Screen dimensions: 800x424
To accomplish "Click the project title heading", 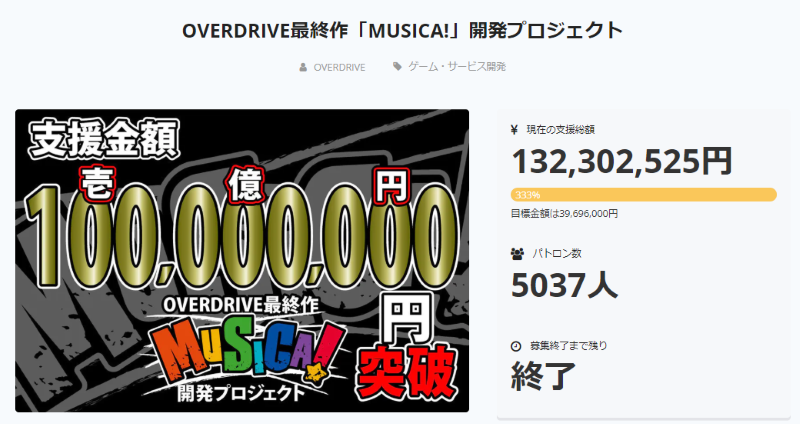I will pos(403,30).
